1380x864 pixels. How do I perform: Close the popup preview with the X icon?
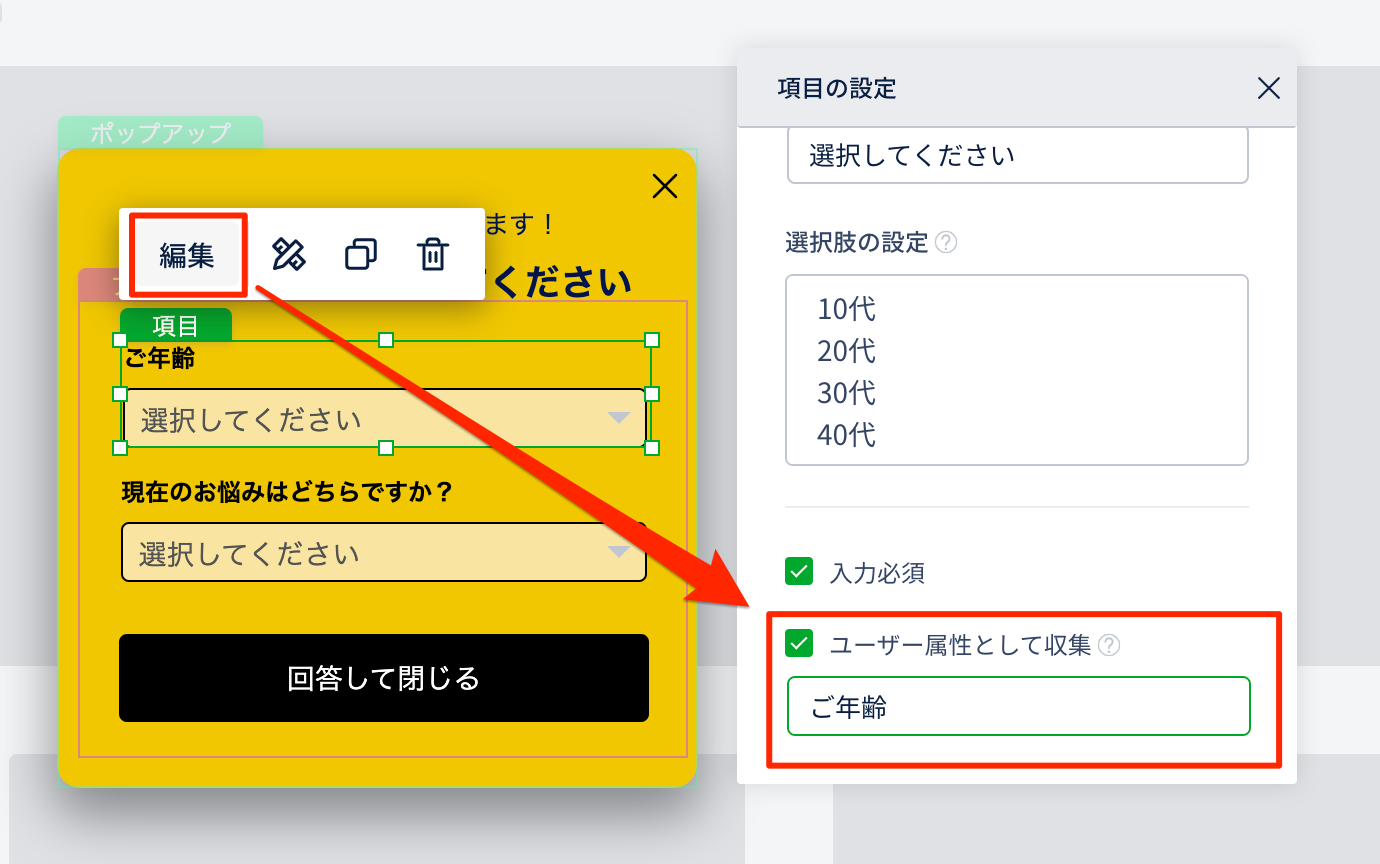(x=664, y=186)
